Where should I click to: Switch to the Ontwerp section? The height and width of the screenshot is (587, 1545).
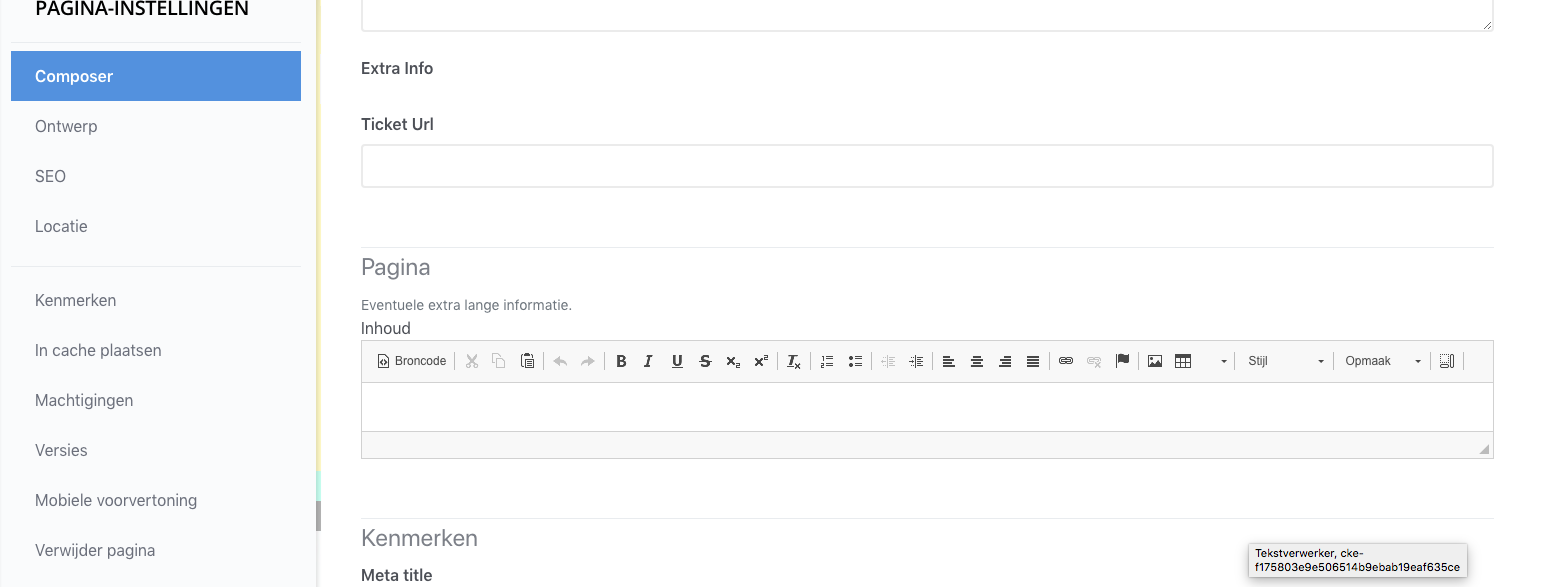[66, 126]
